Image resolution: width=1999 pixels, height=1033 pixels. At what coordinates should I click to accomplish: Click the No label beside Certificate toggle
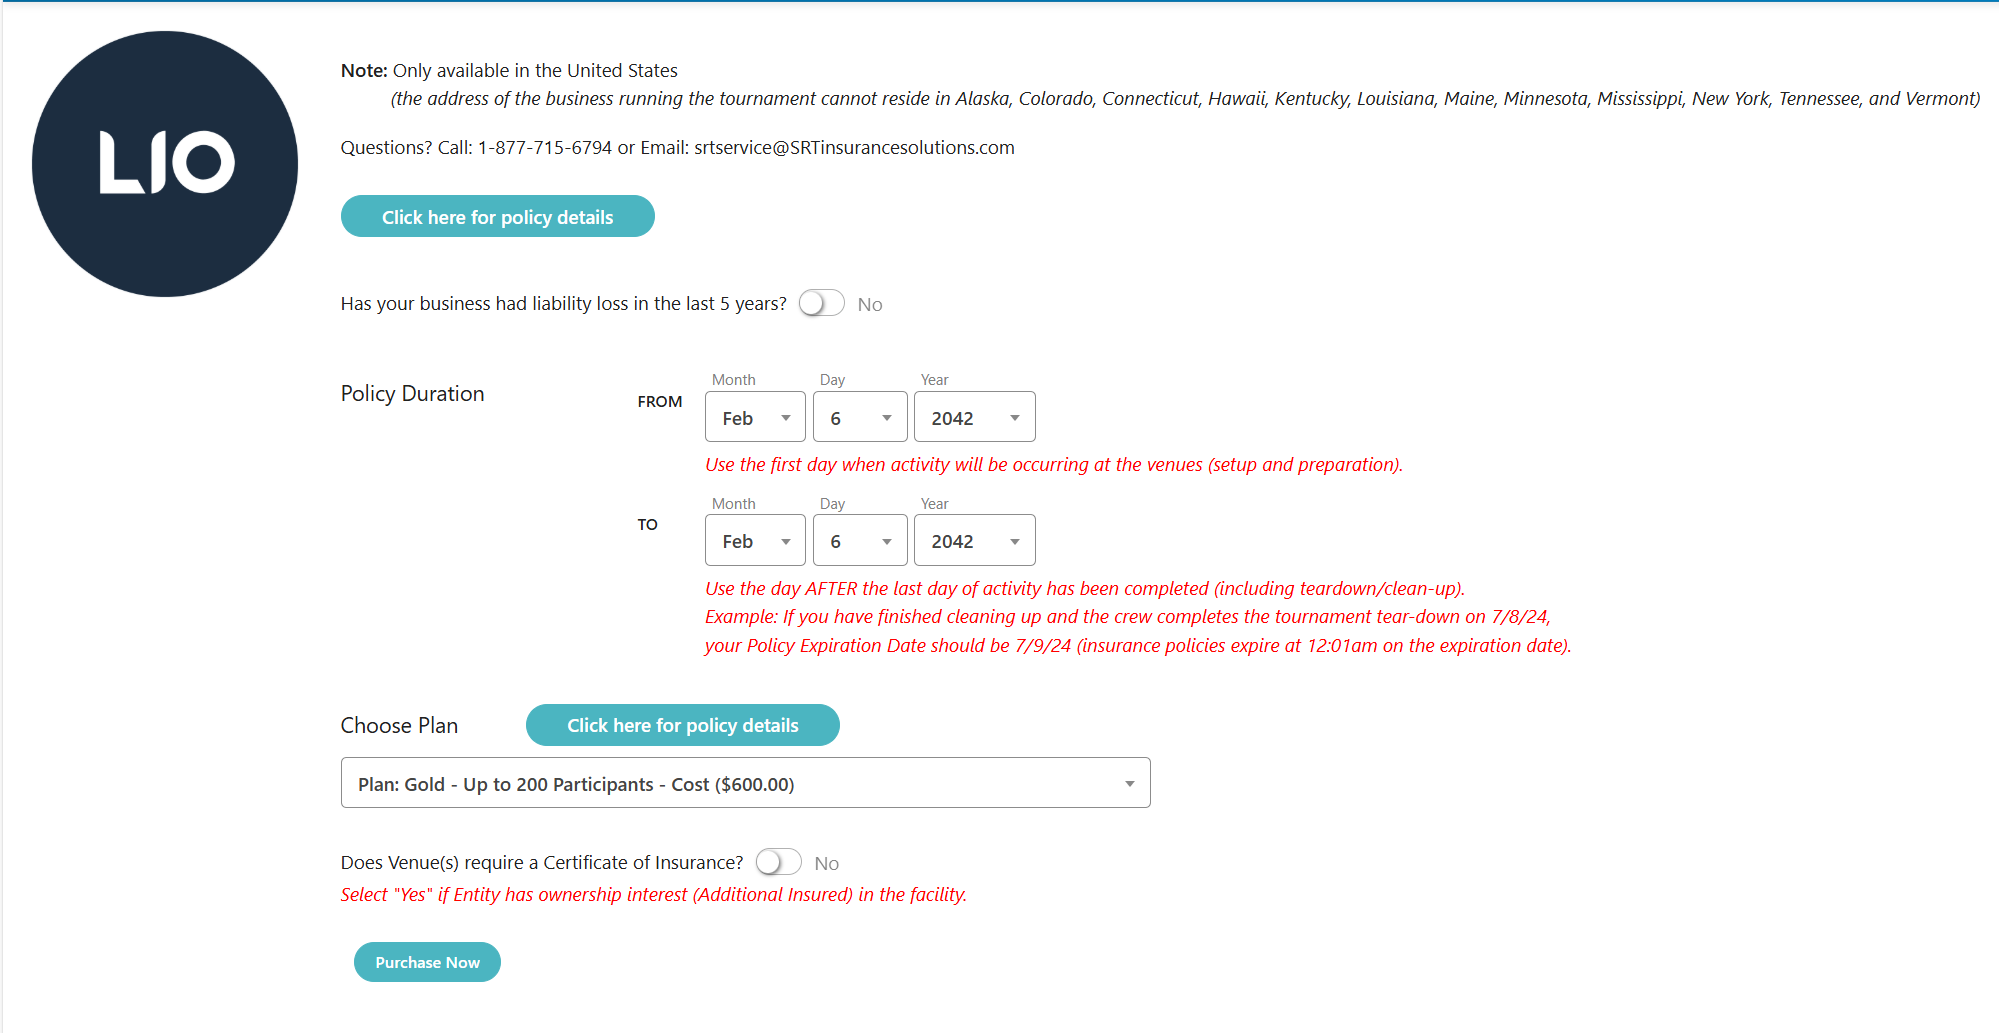[x=826, y=863]
